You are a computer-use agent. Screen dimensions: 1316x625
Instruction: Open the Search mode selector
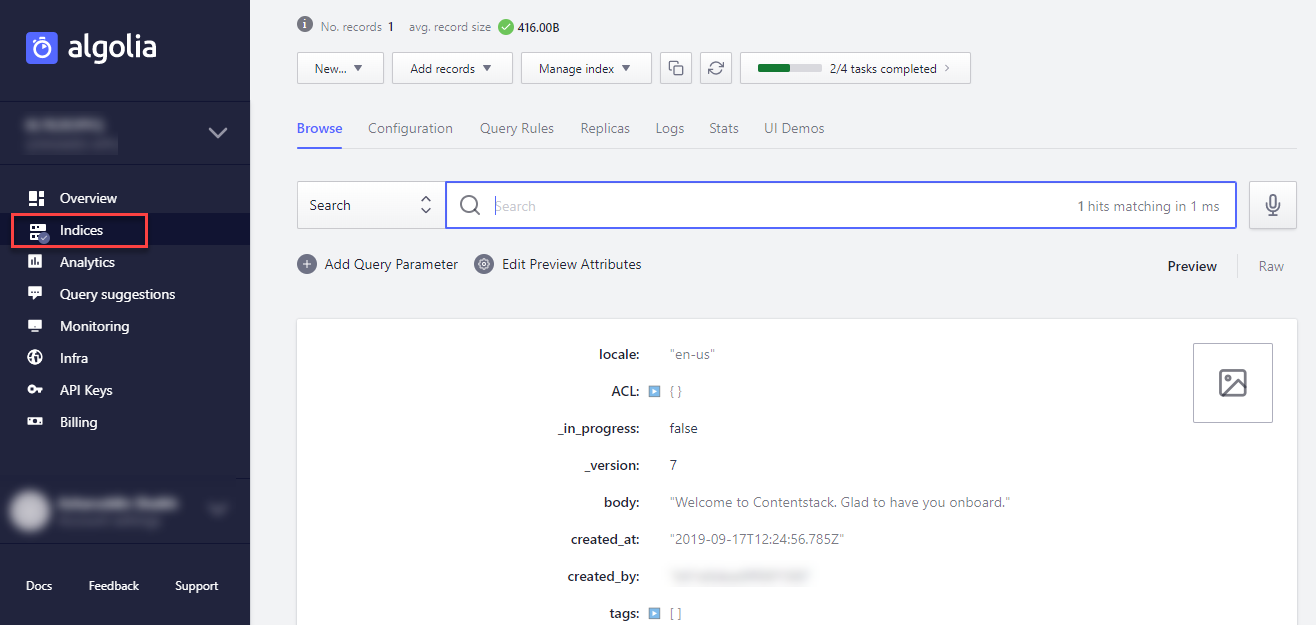tap(371, 205)
